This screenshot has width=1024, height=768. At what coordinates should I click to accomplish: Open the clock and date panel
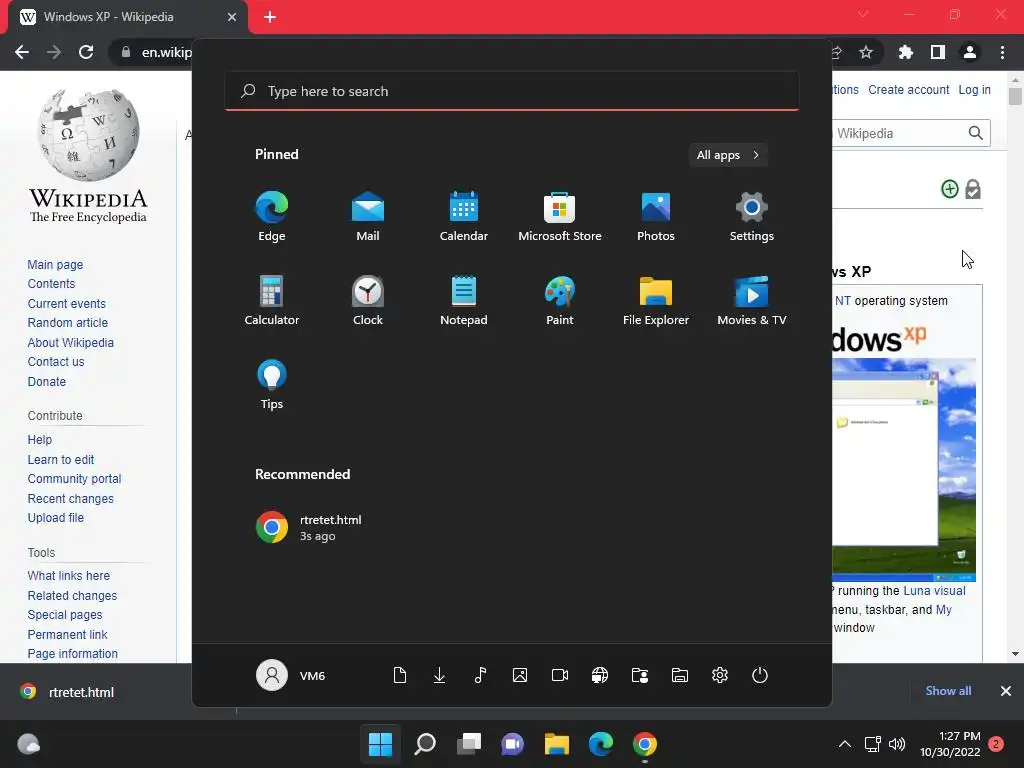950,744
